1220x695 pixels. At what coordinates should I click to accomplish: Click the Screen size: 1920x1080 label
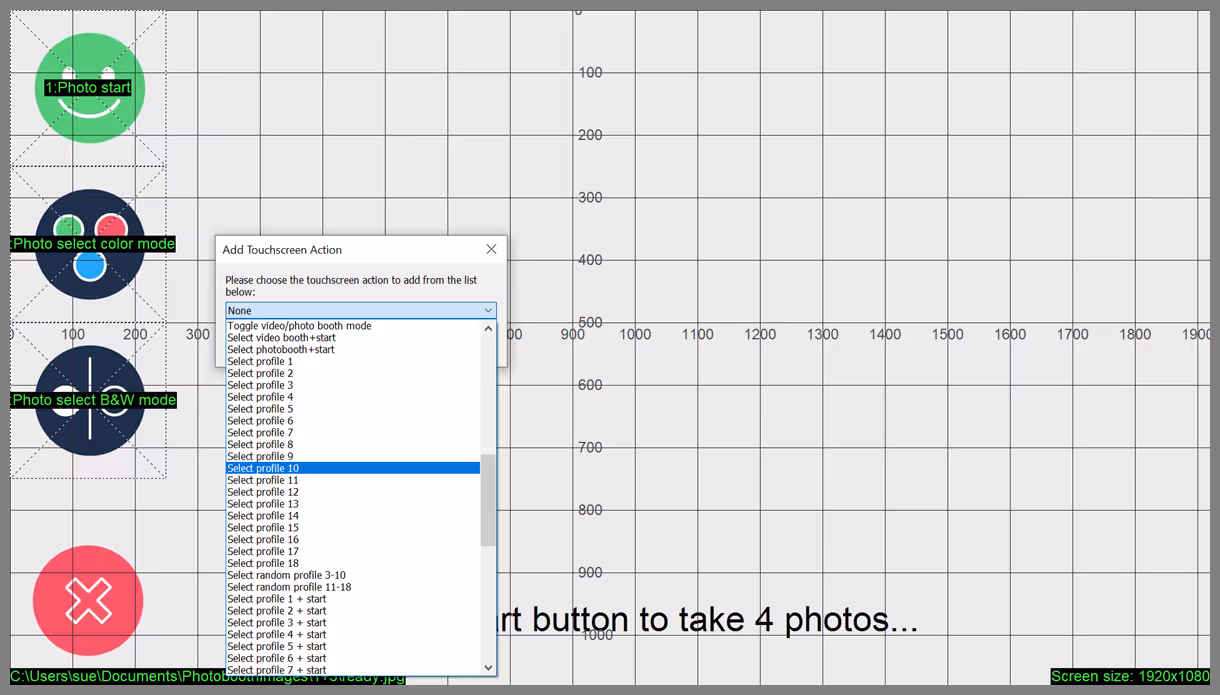(x=1130, y=677)
